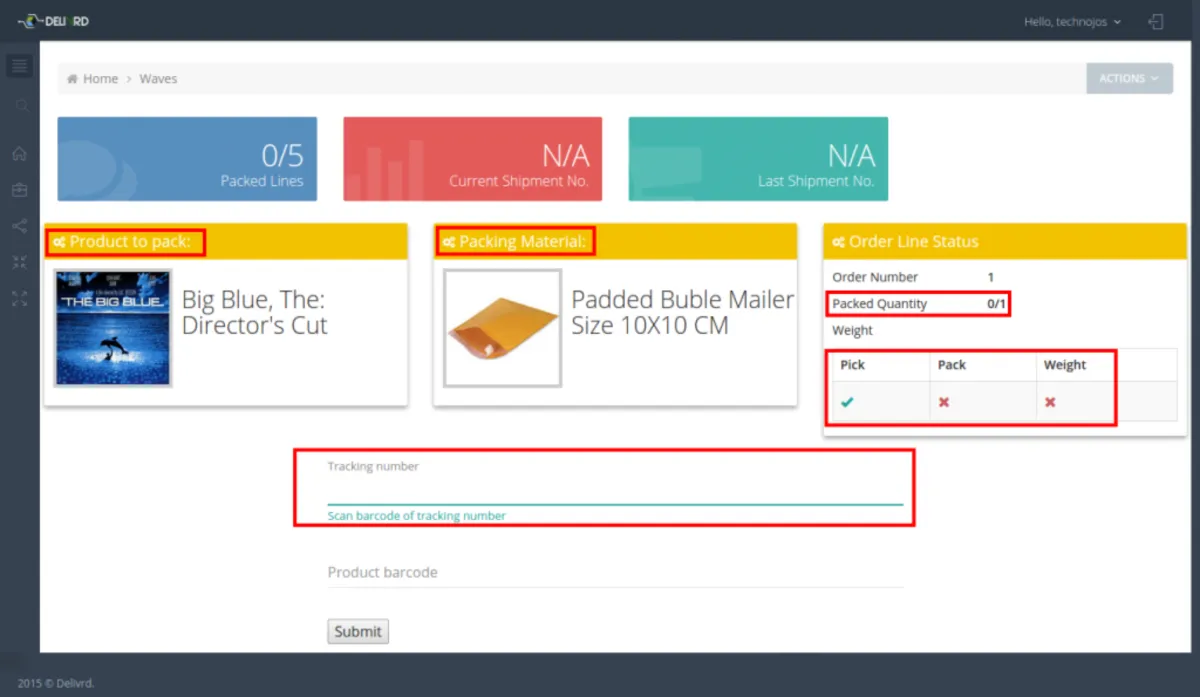Click the Submit button
The height and width of the screenshot is (697, 1200).
pos(358,631)
